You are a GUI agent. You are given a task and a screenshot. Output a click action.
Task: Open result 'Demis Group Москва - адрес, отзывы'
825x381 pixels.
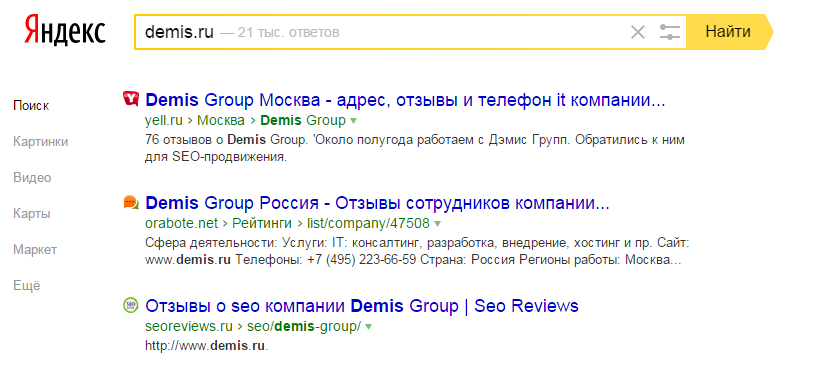(x=405, y=100)
